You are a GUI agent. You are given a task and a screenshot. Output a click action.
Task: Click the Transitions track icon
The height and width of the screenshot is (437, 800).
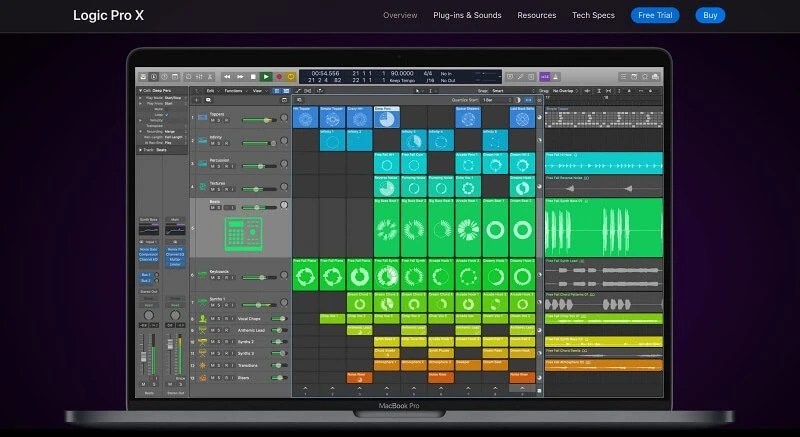pyautogui.click(x=203, y=366)
